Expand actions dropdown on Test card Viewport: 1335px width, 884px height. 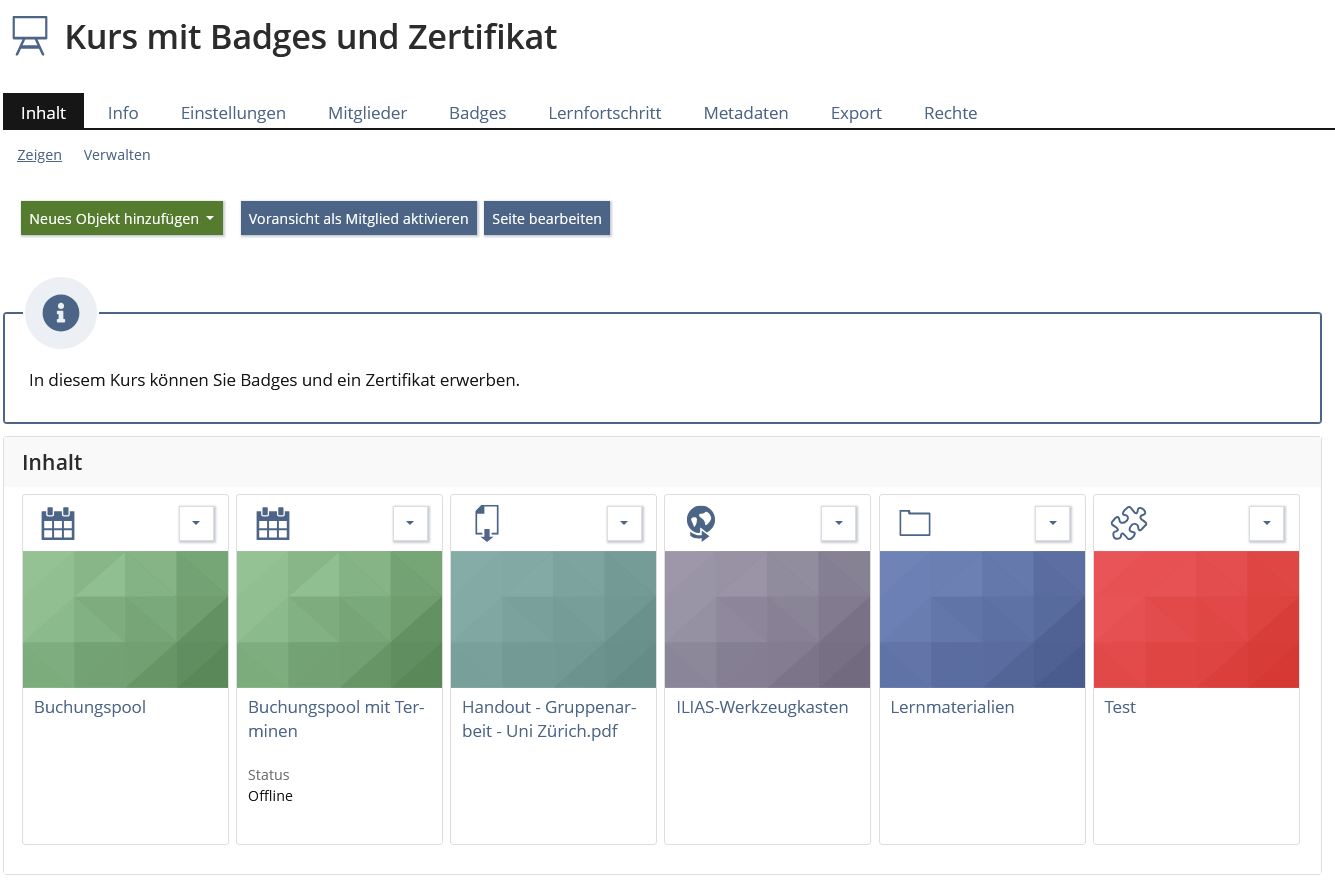coord(1266,523)
